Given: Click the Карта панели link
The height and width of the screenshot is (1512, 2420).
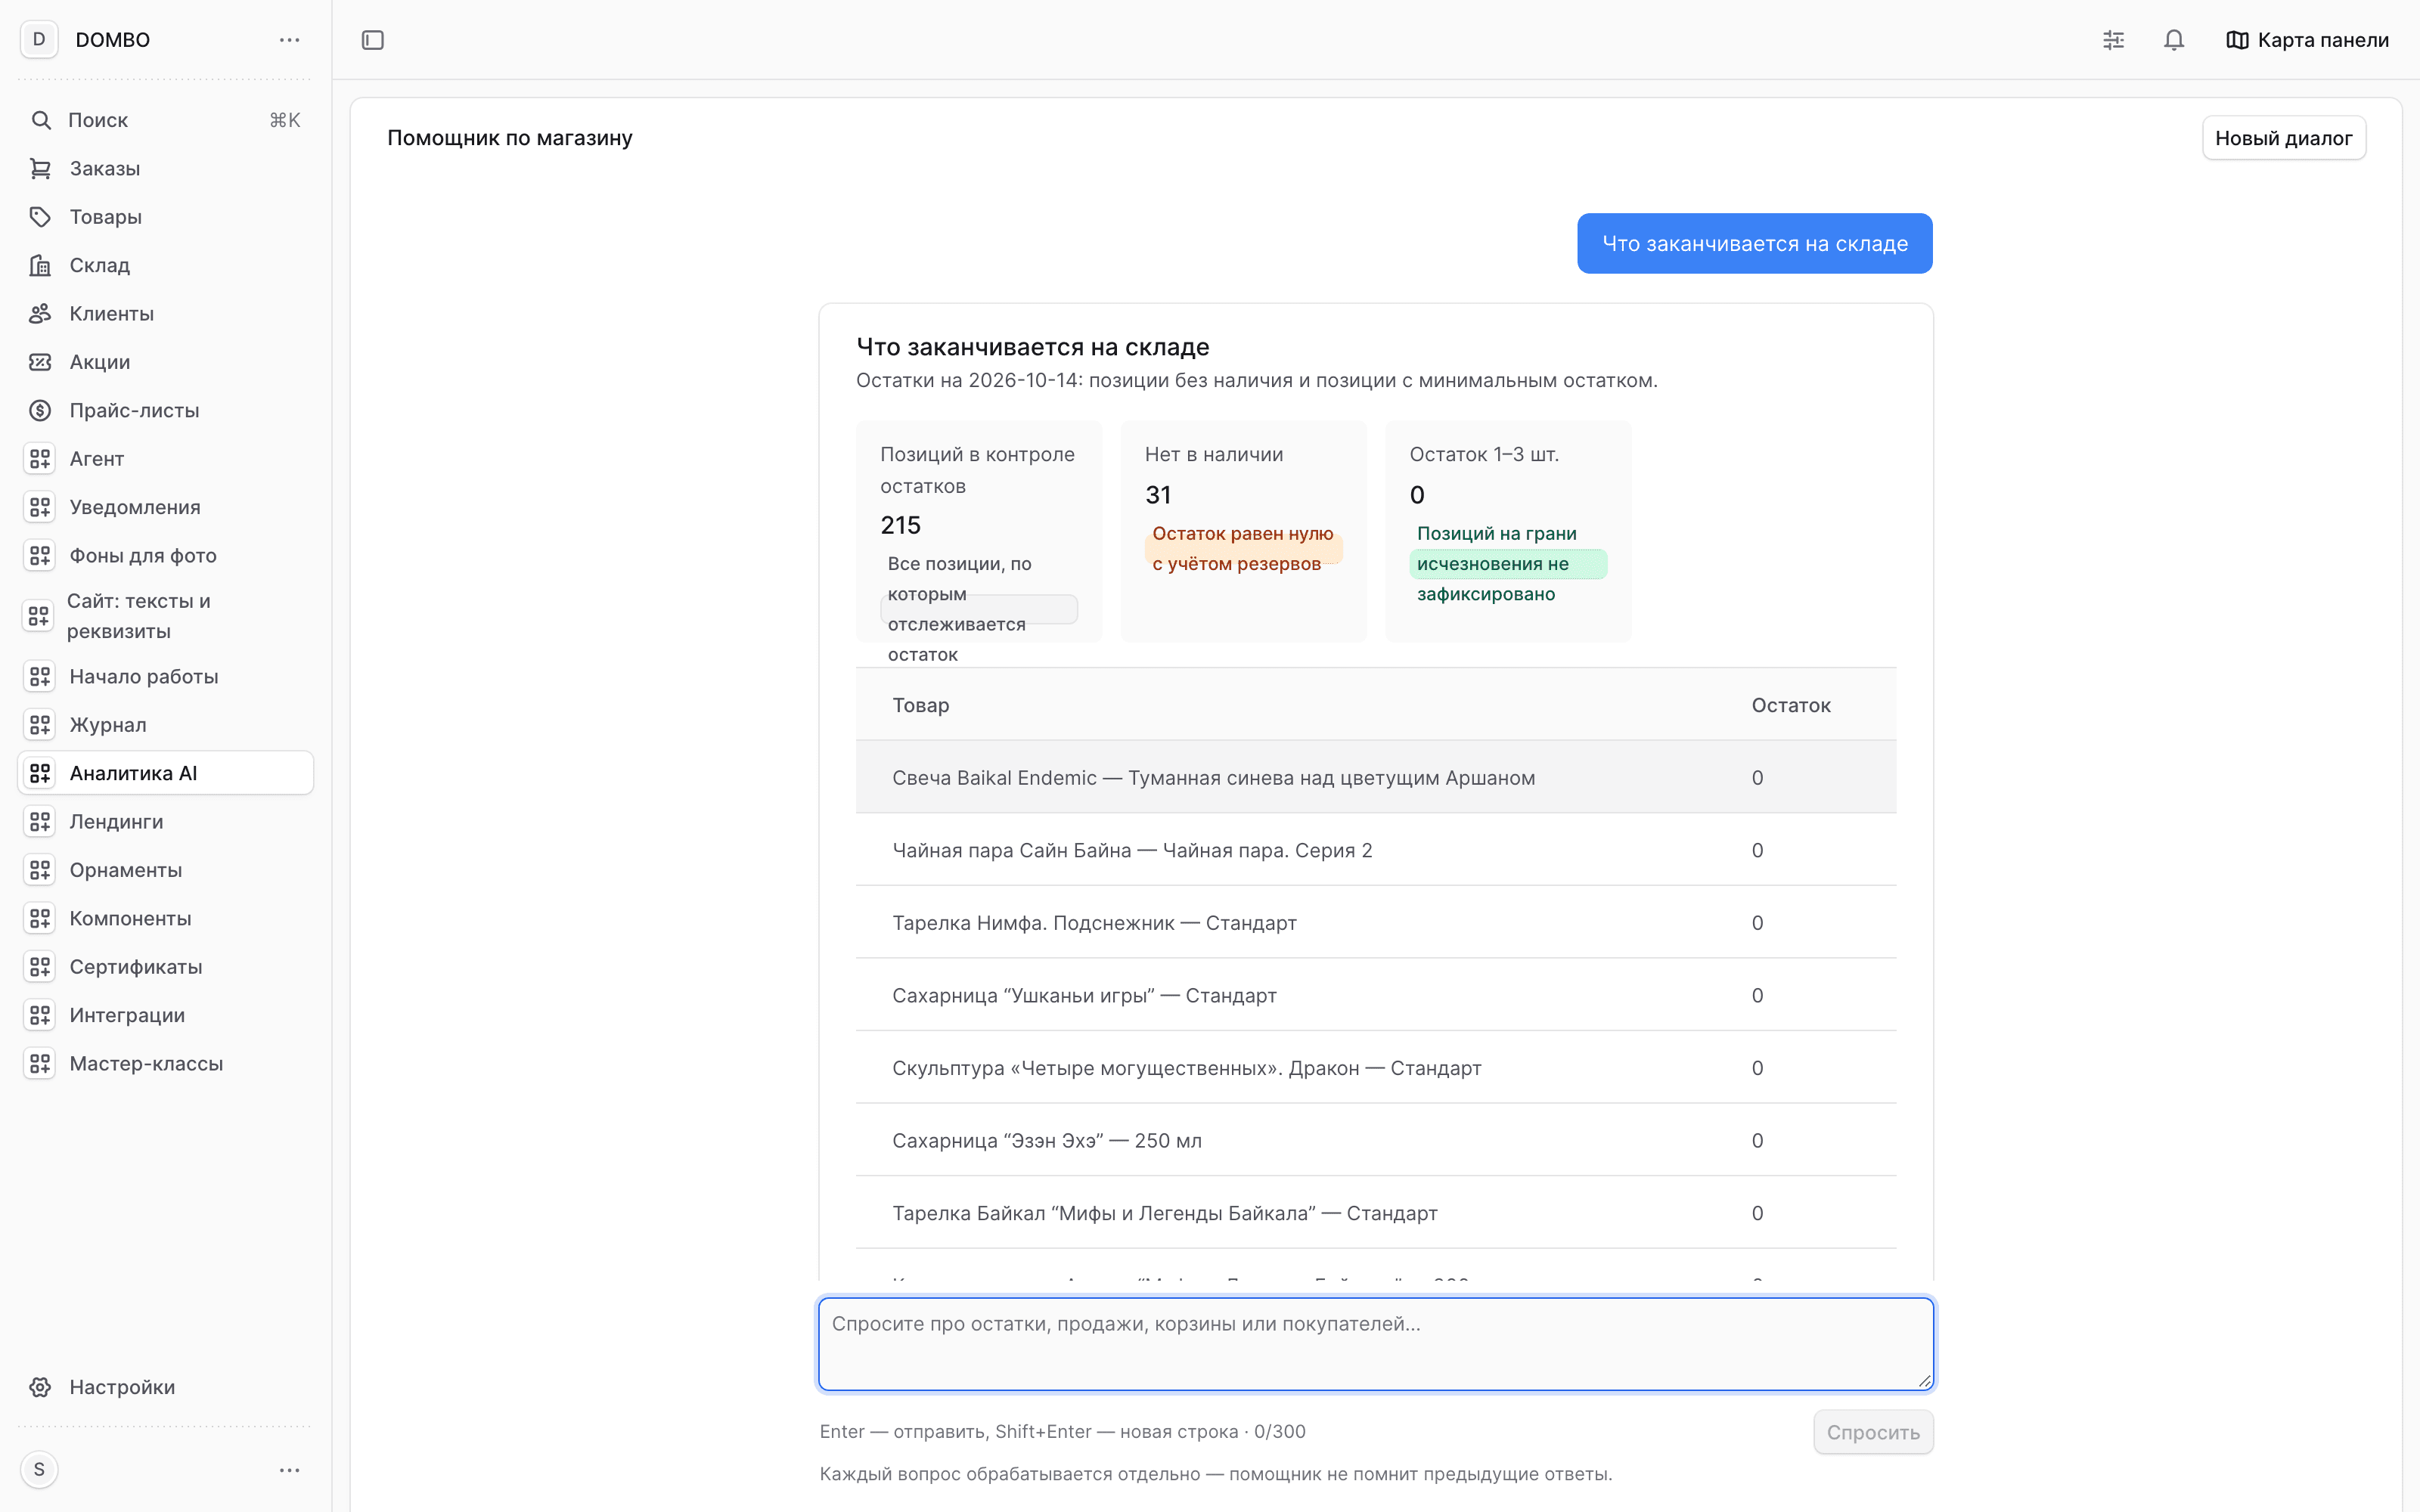Looking at the screenshot, I should [2307, 40].
